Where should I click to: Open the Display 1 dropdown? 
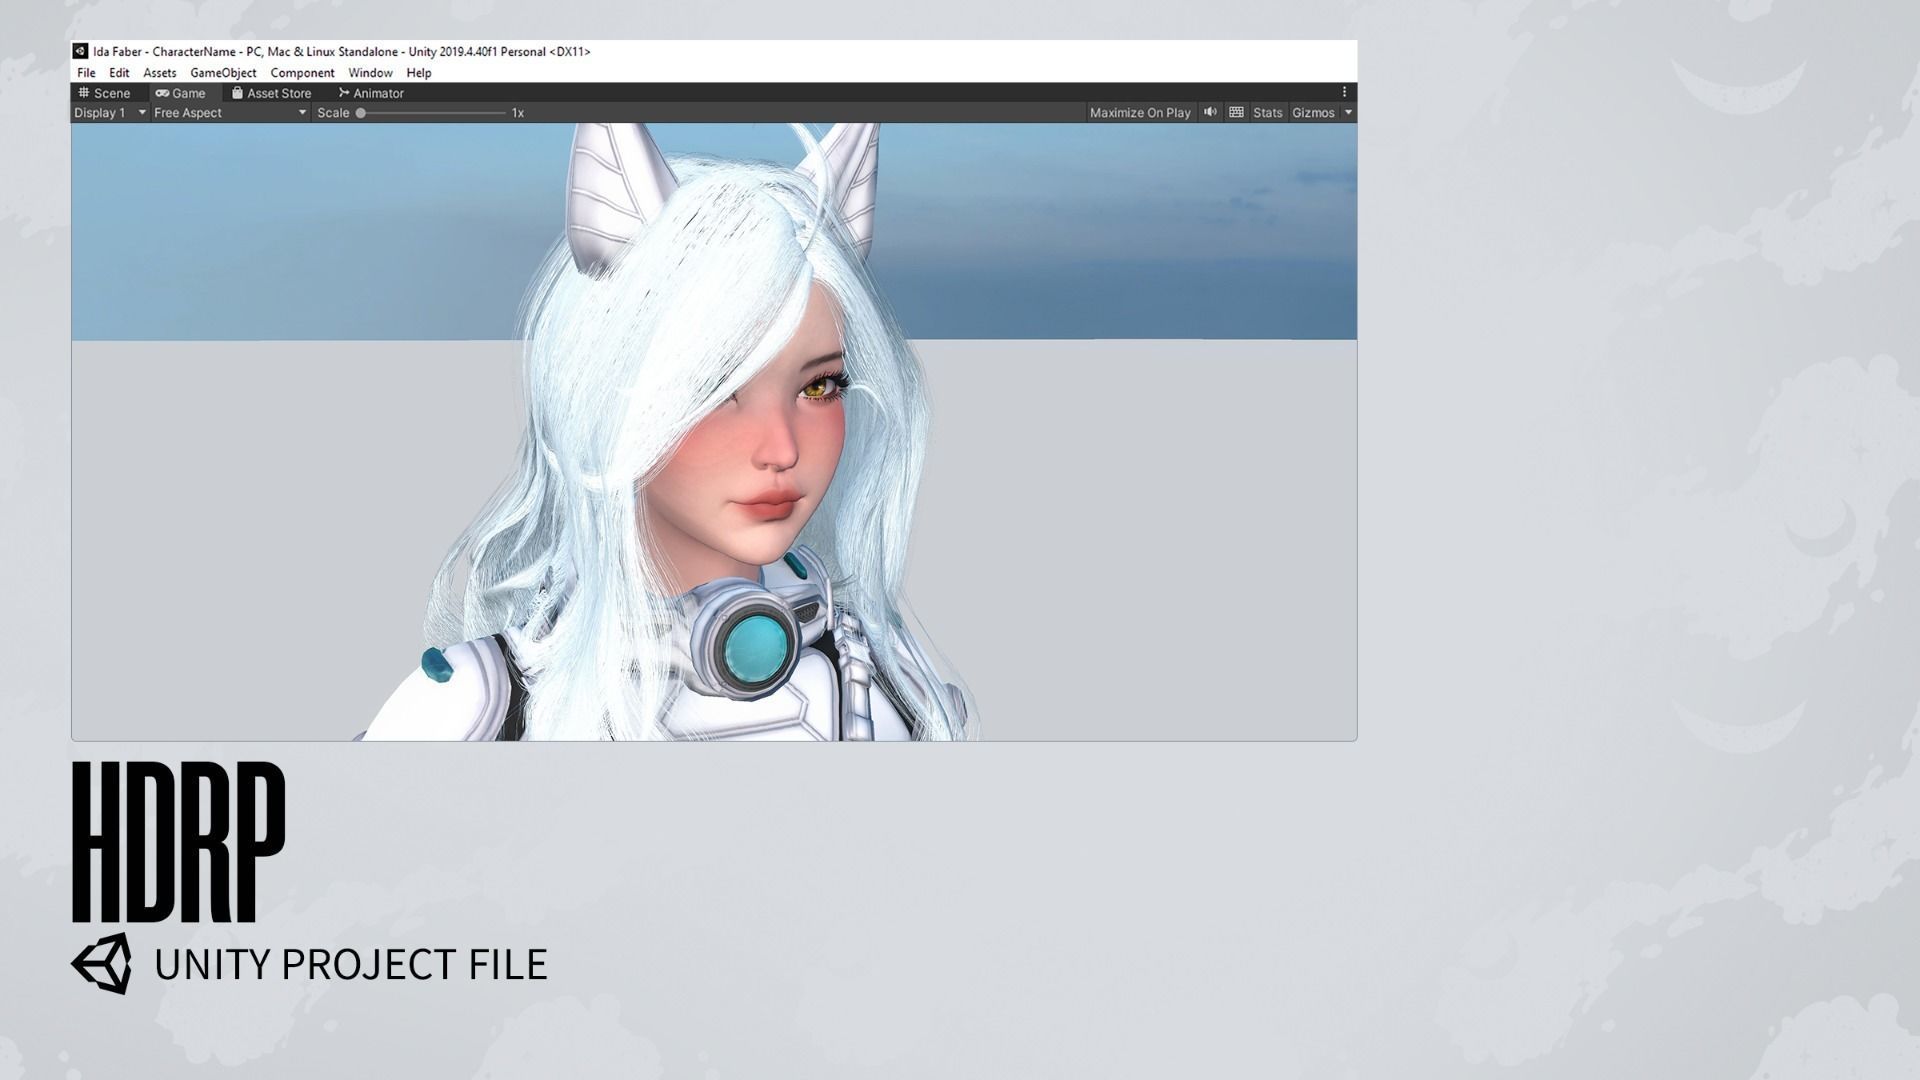110,113
